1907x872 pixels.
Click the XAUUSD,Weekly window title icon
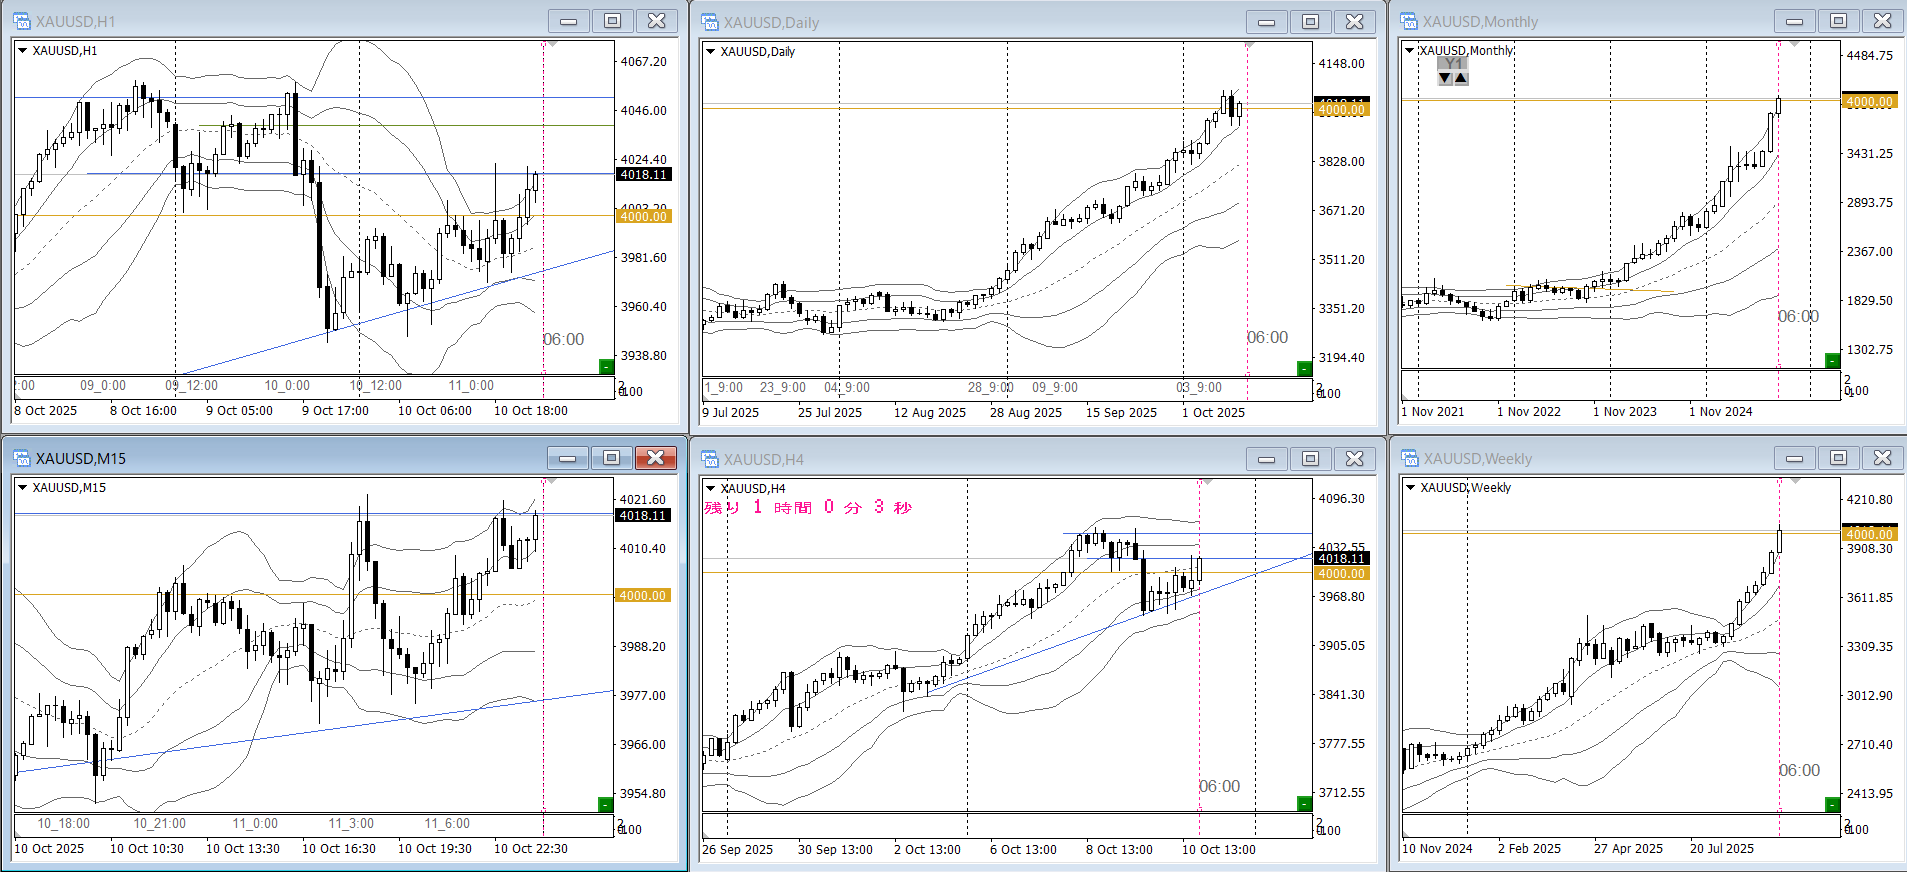[x=1409, y=458]
